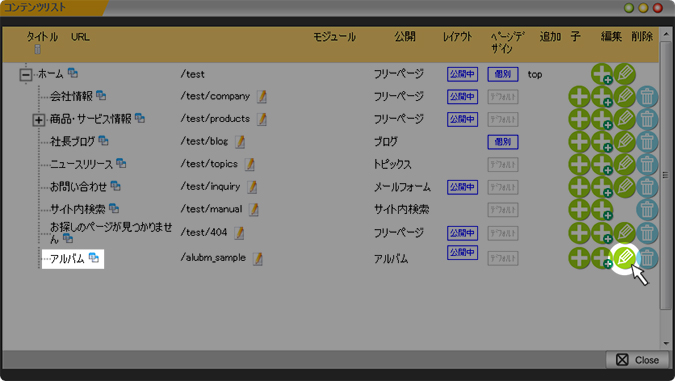Edit the アルバム page with pencil icon
Viewport: 675px width, 381px height.
pyautogui.click(x=624, y=258)
